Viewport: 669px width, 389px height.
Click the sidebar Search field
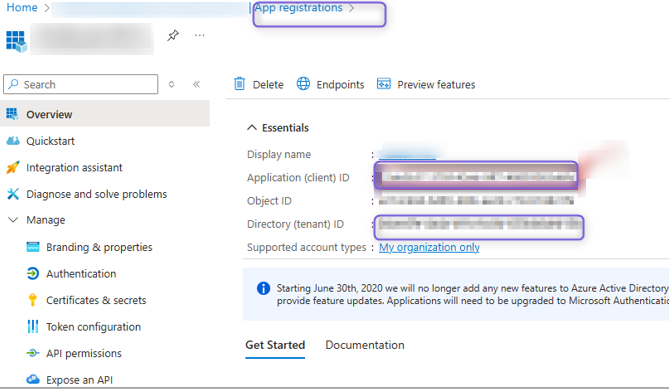(80, 84)
